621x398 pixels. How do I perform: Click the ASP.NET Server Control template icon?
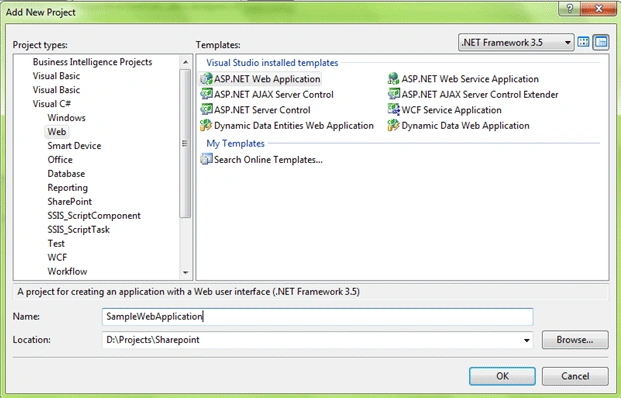(206, 110)
